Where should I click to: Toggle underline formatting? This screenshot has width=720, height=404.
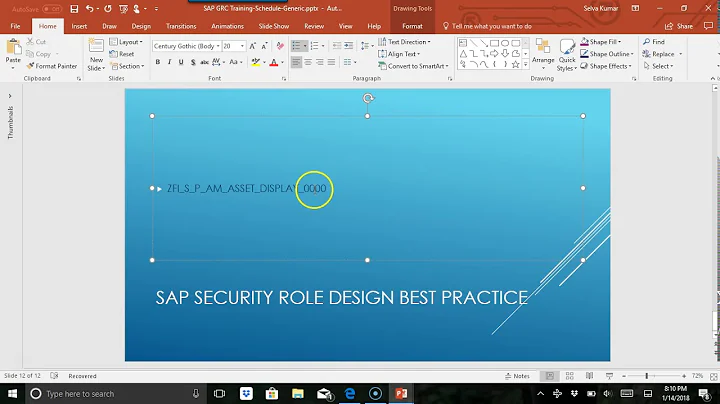[181, 62]
